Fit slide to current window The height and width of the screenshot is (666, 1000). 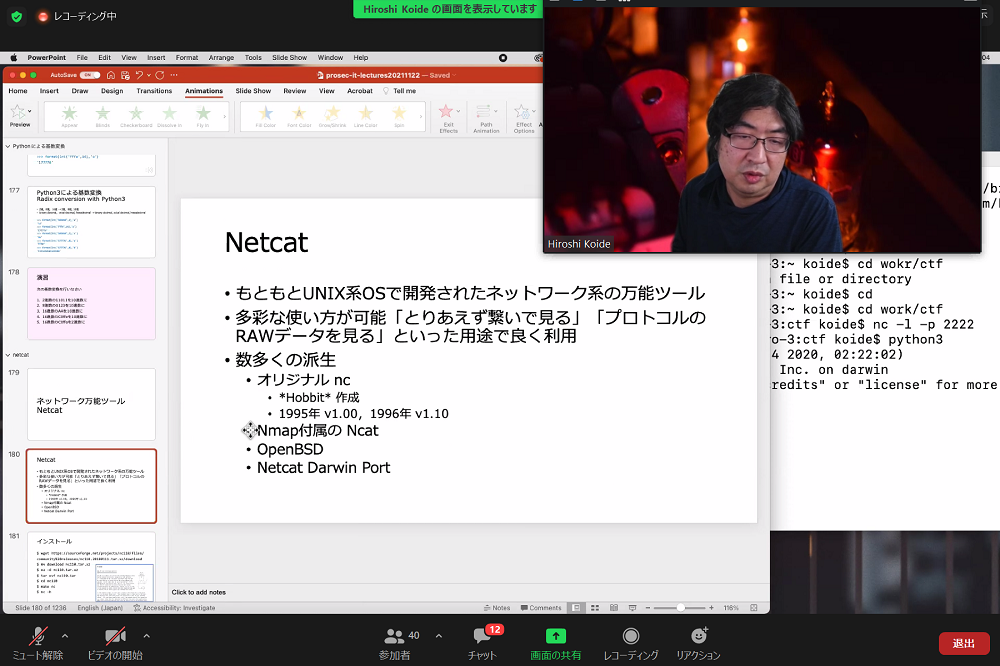pos(754,608)
